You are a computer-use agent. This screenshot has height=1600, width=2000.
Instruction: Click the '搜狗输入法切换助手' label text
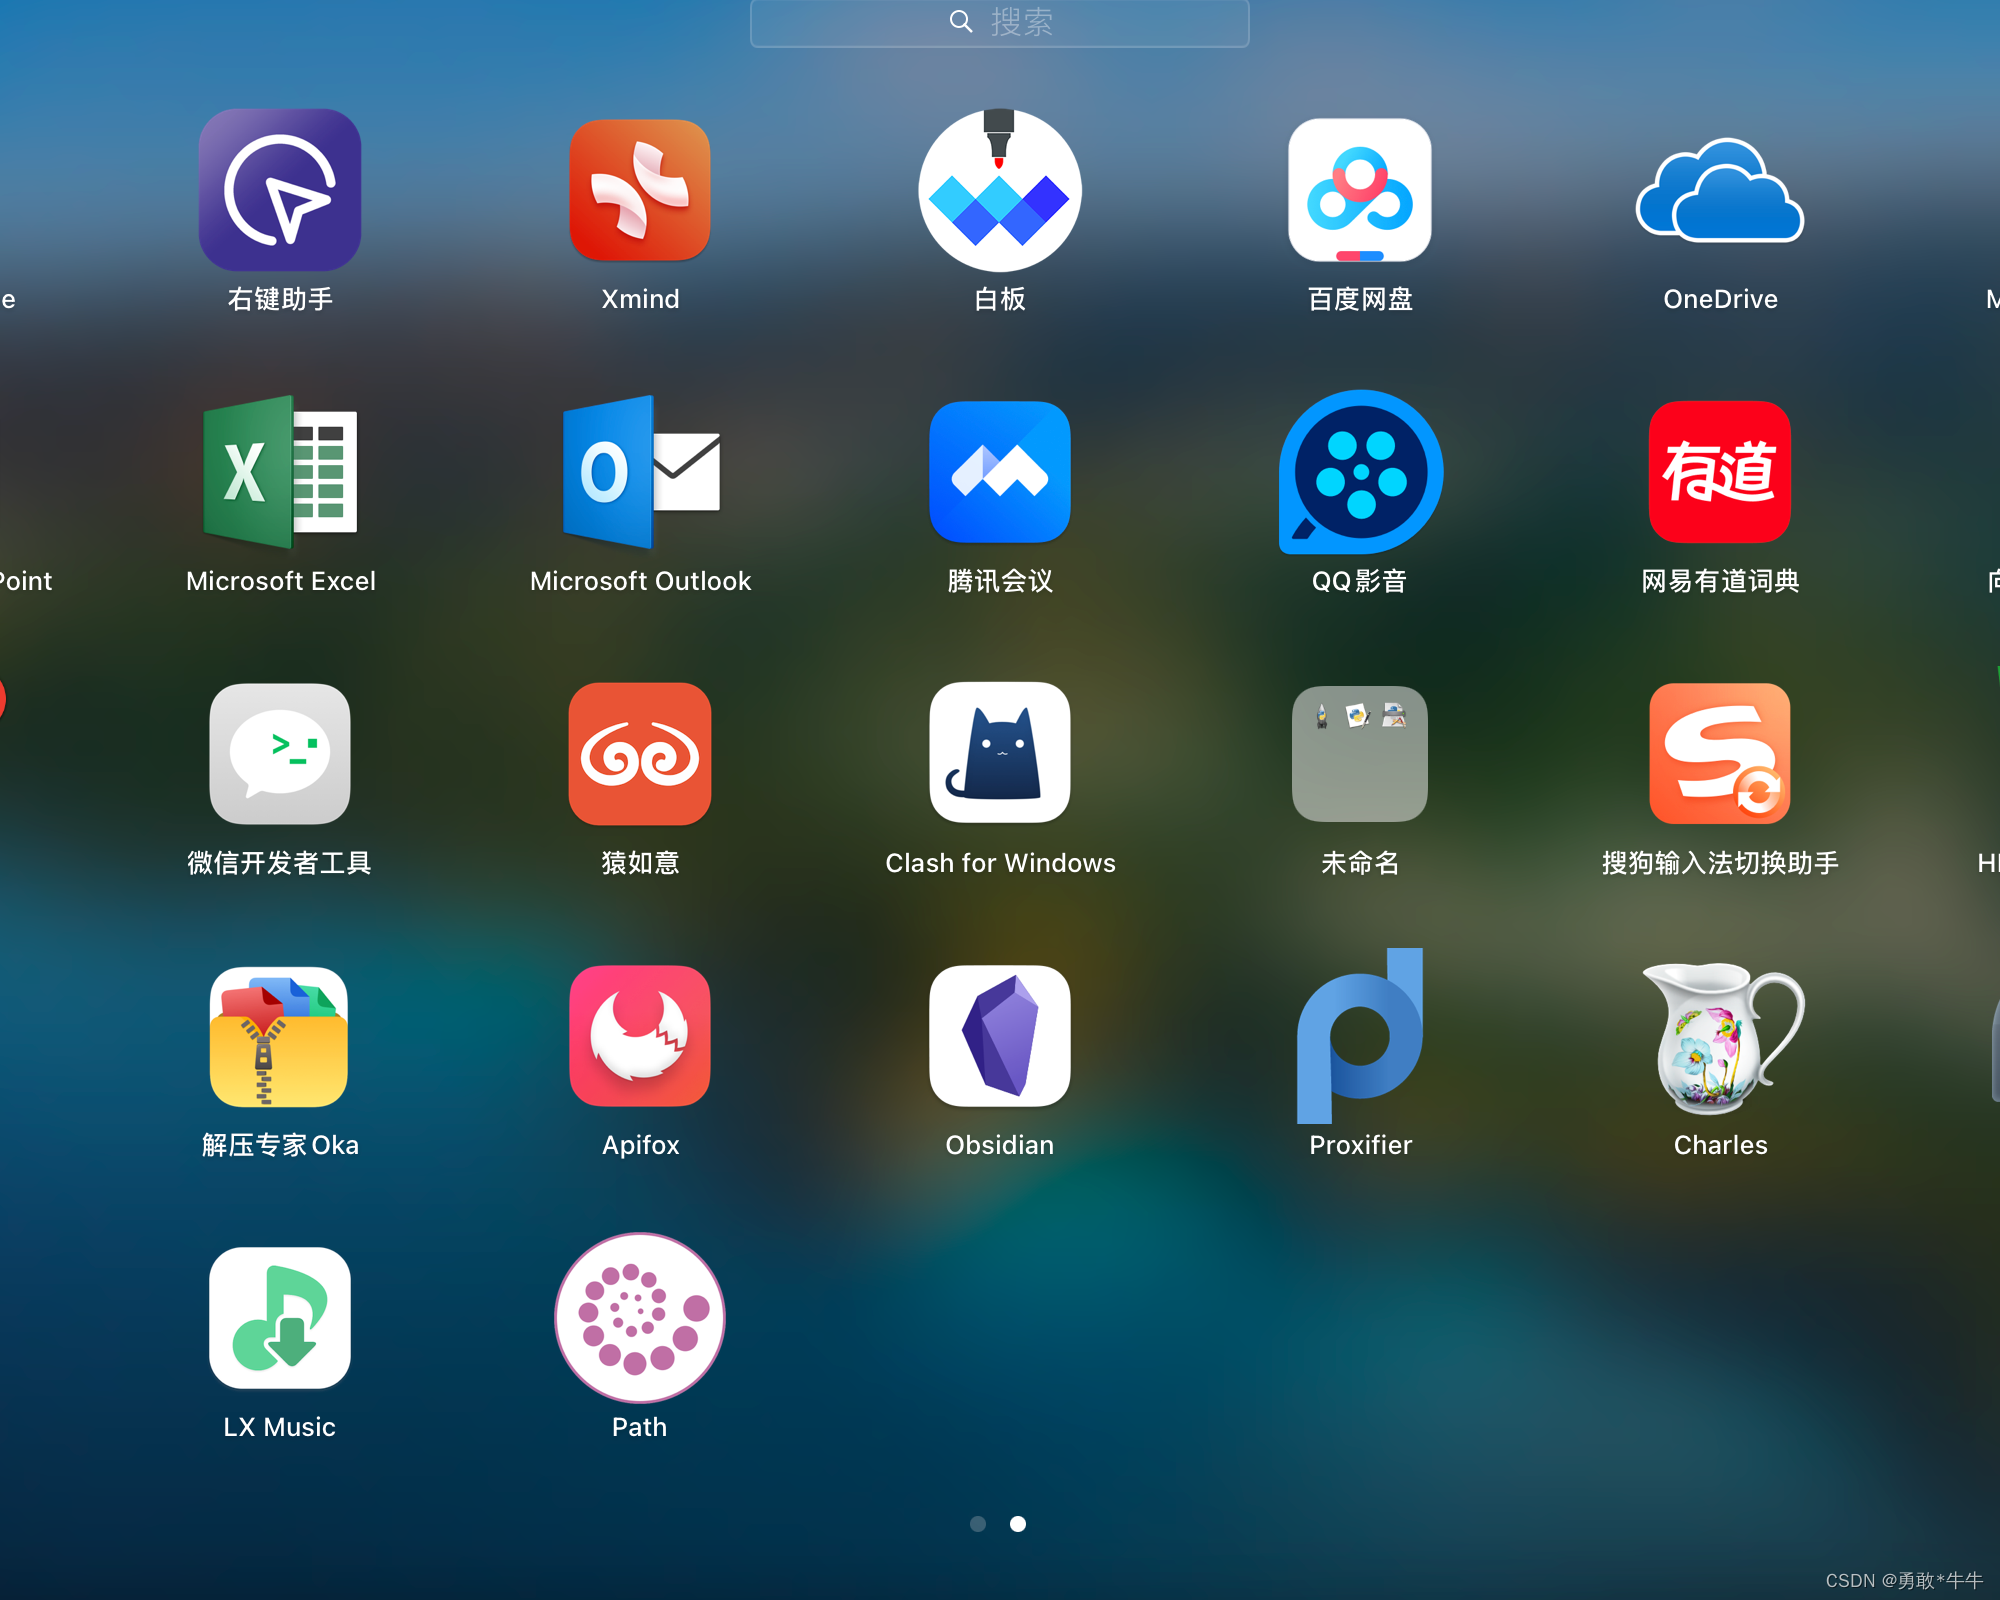(1720, 863)
